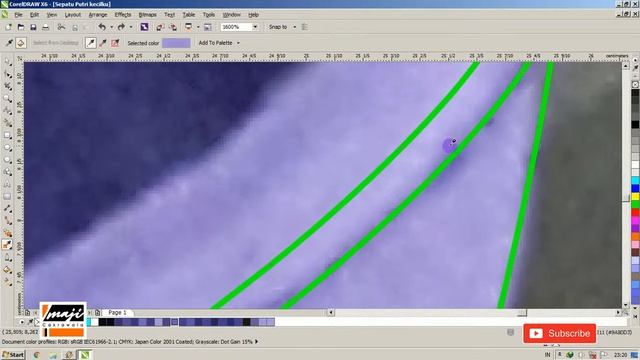Click the Start button on taskbar
640x360 pixels.
point(13,355)
